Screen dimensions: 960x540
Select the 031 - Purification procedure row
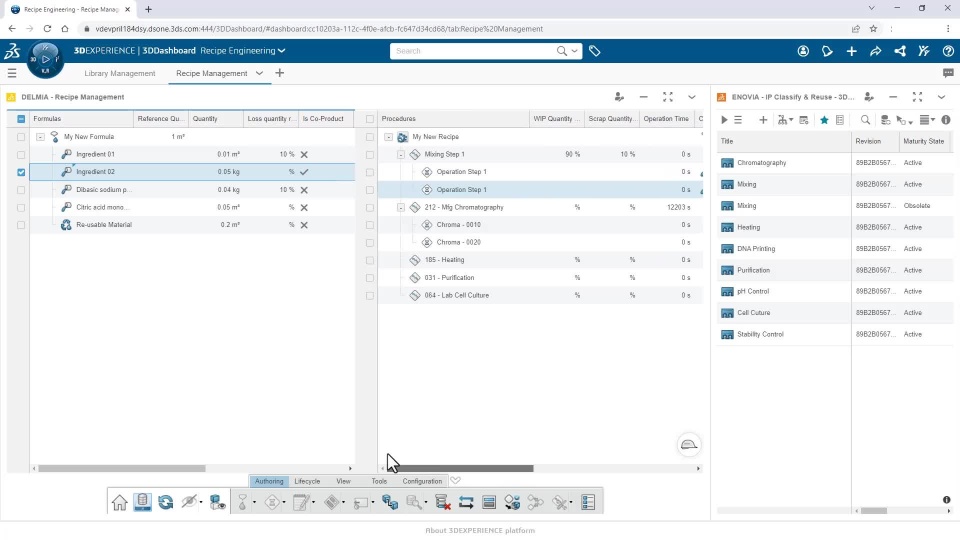click(540, 278)
